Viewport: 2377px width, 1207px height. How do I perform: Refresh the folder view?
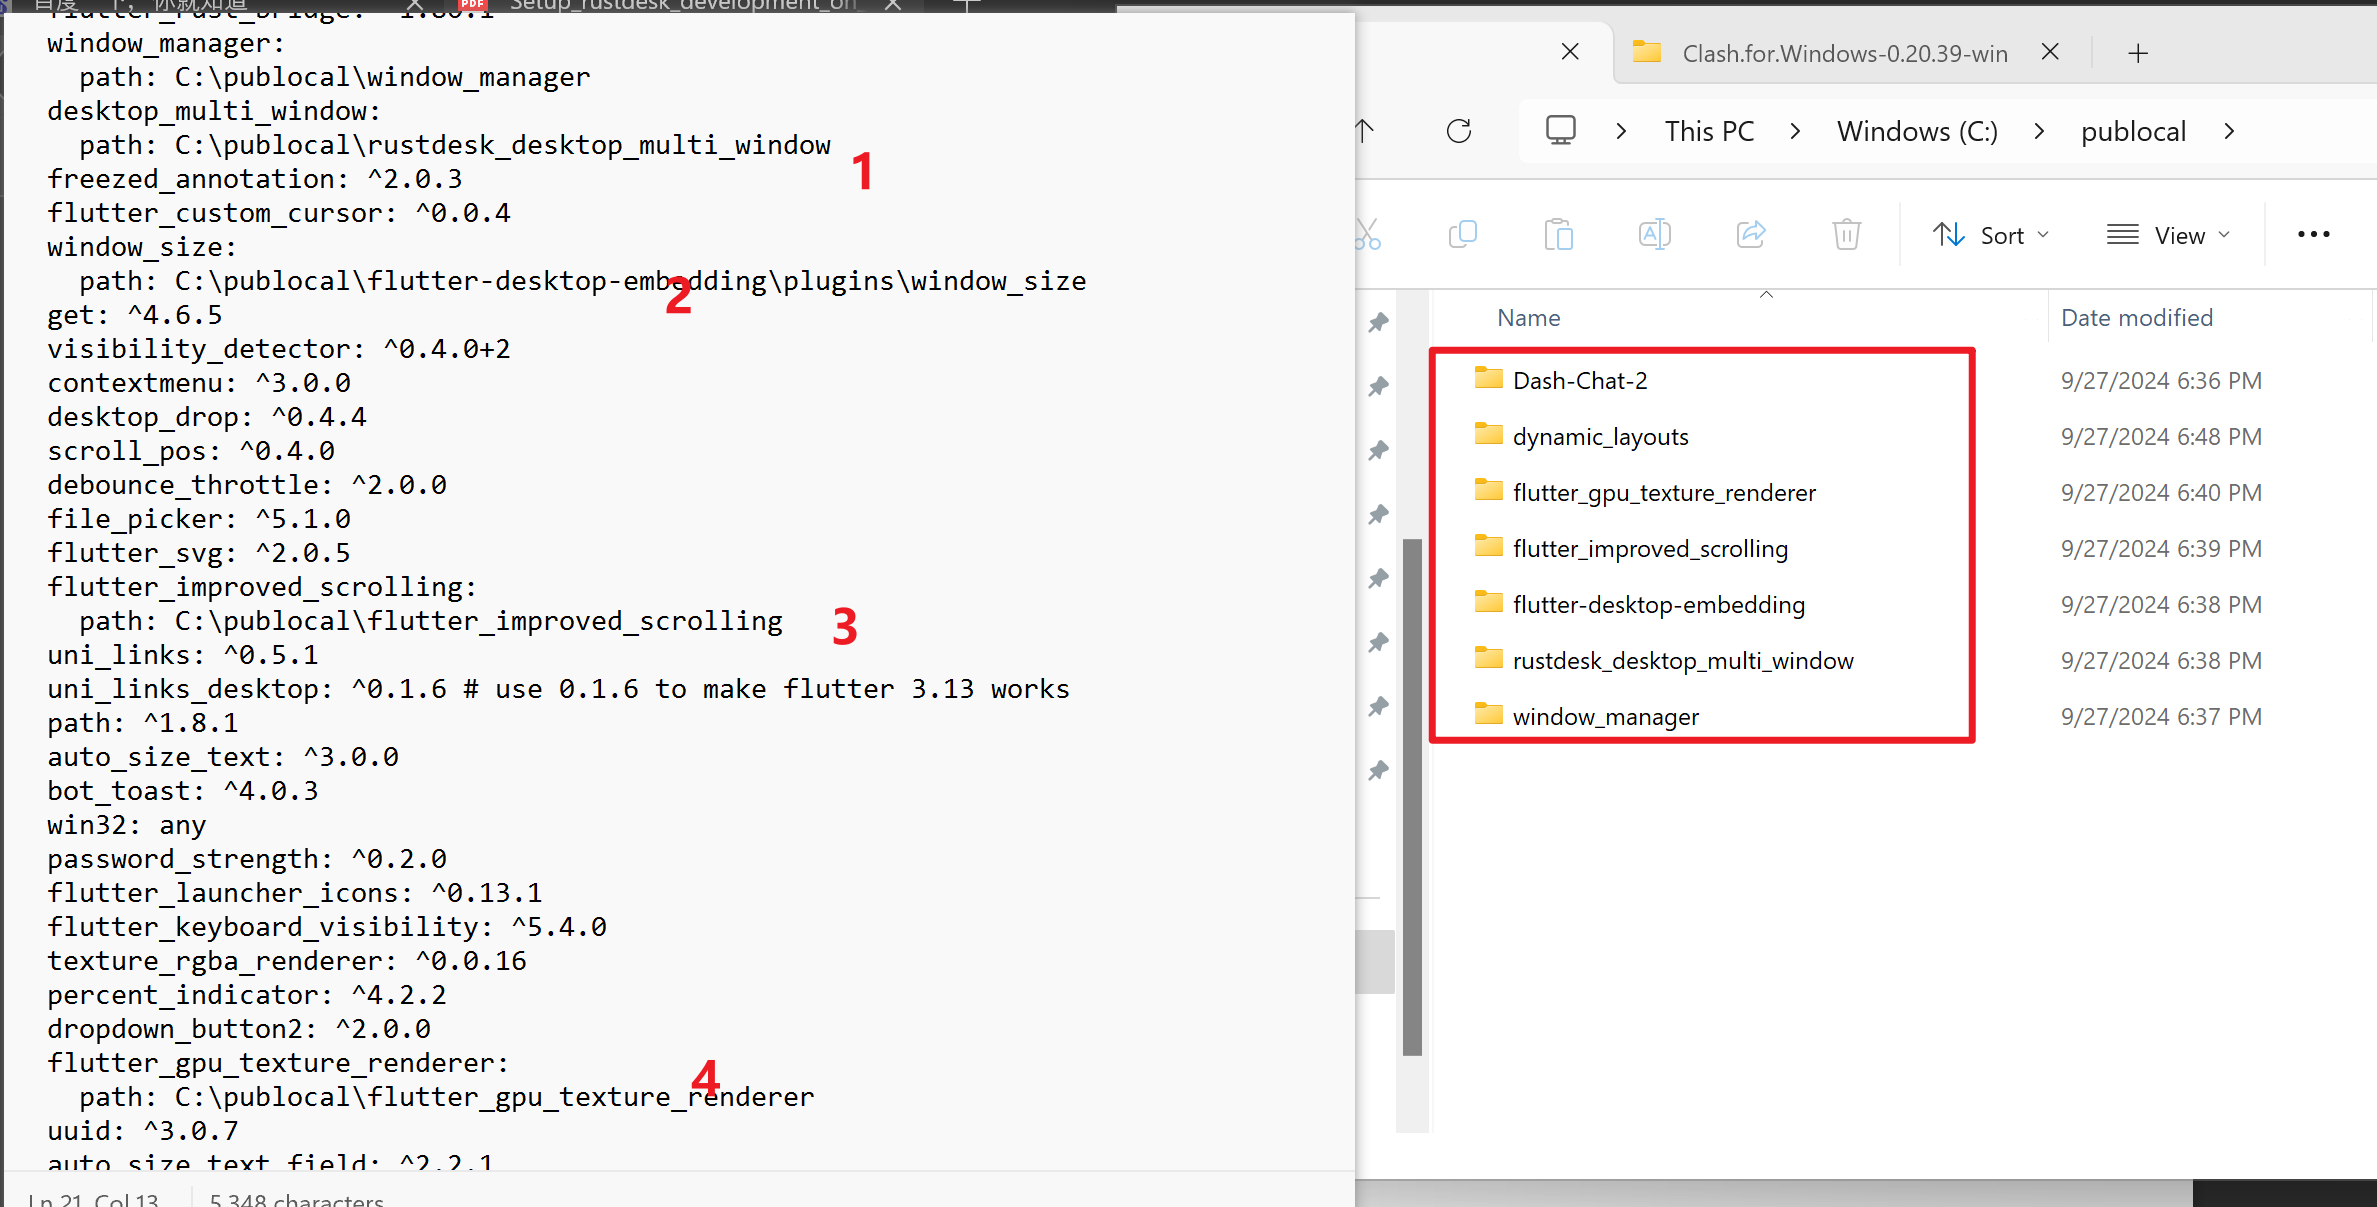(x=1459, y=131)
